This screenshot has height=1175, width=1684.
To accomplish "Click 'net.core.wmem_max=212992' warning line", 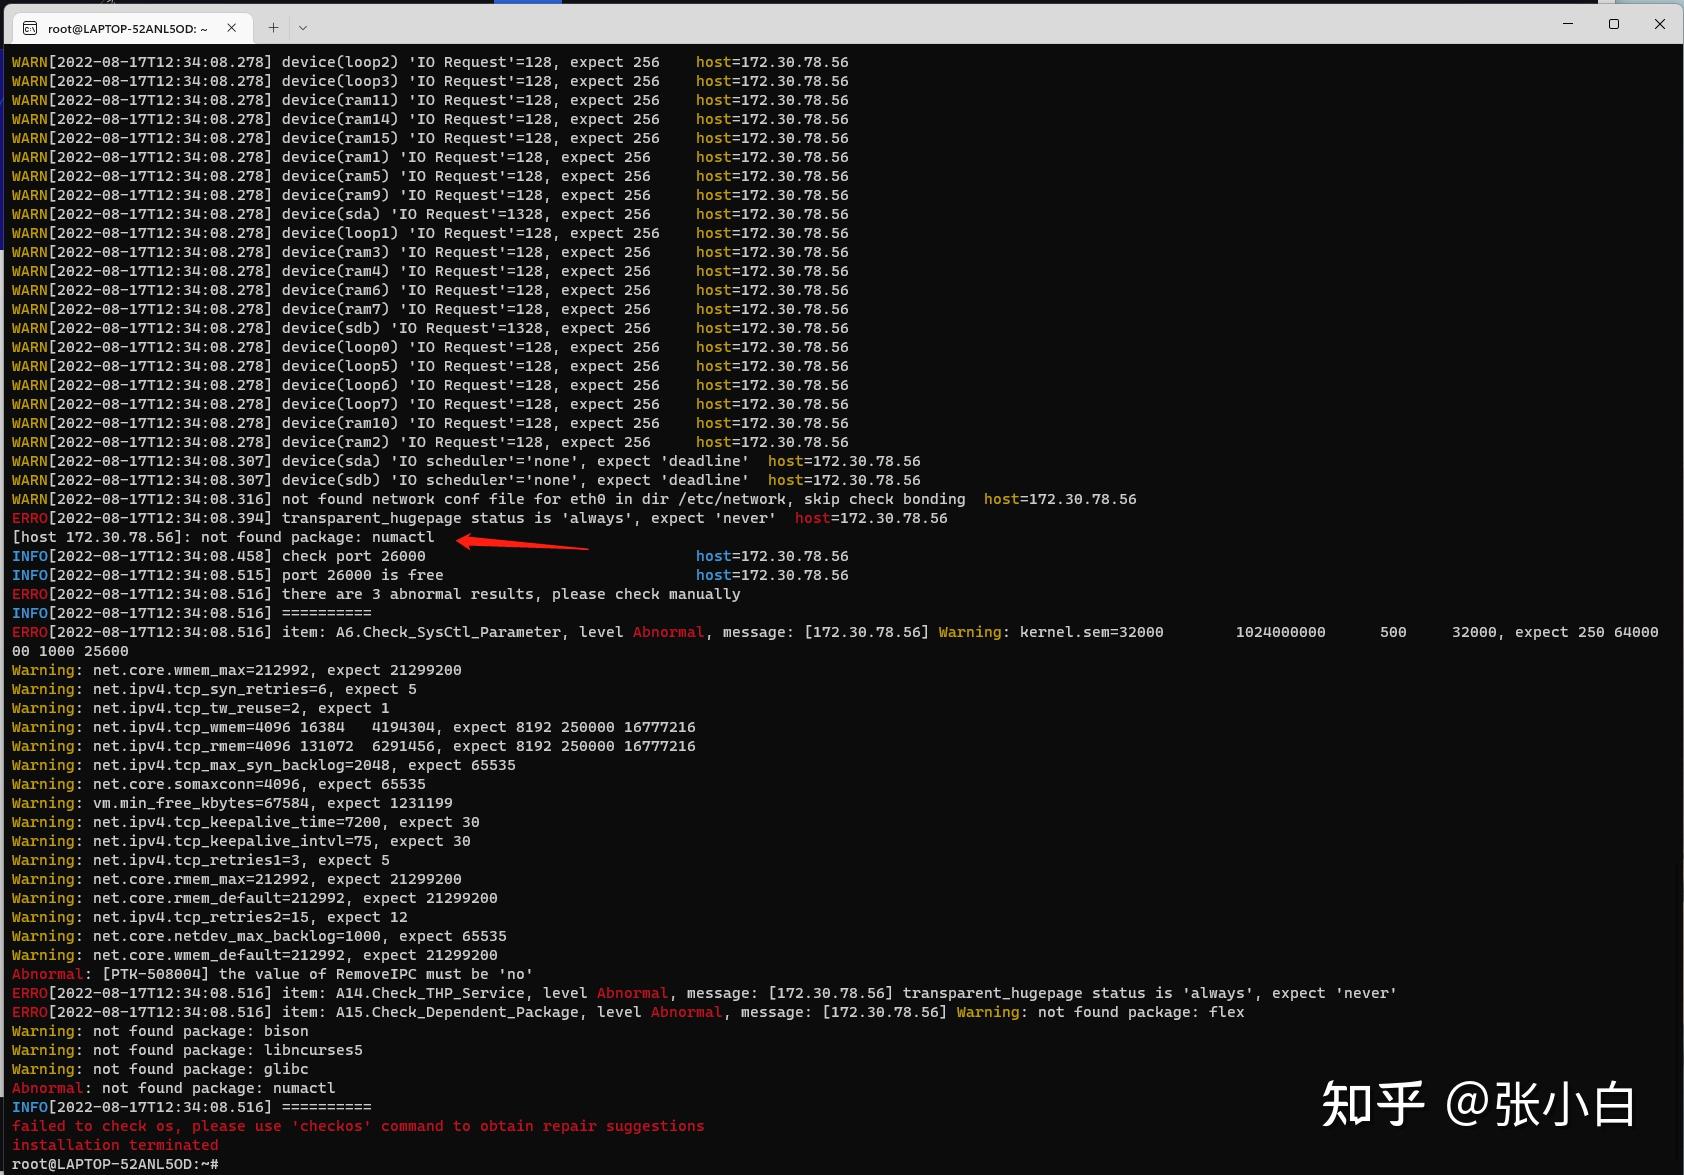I will (x=237, y=670).
